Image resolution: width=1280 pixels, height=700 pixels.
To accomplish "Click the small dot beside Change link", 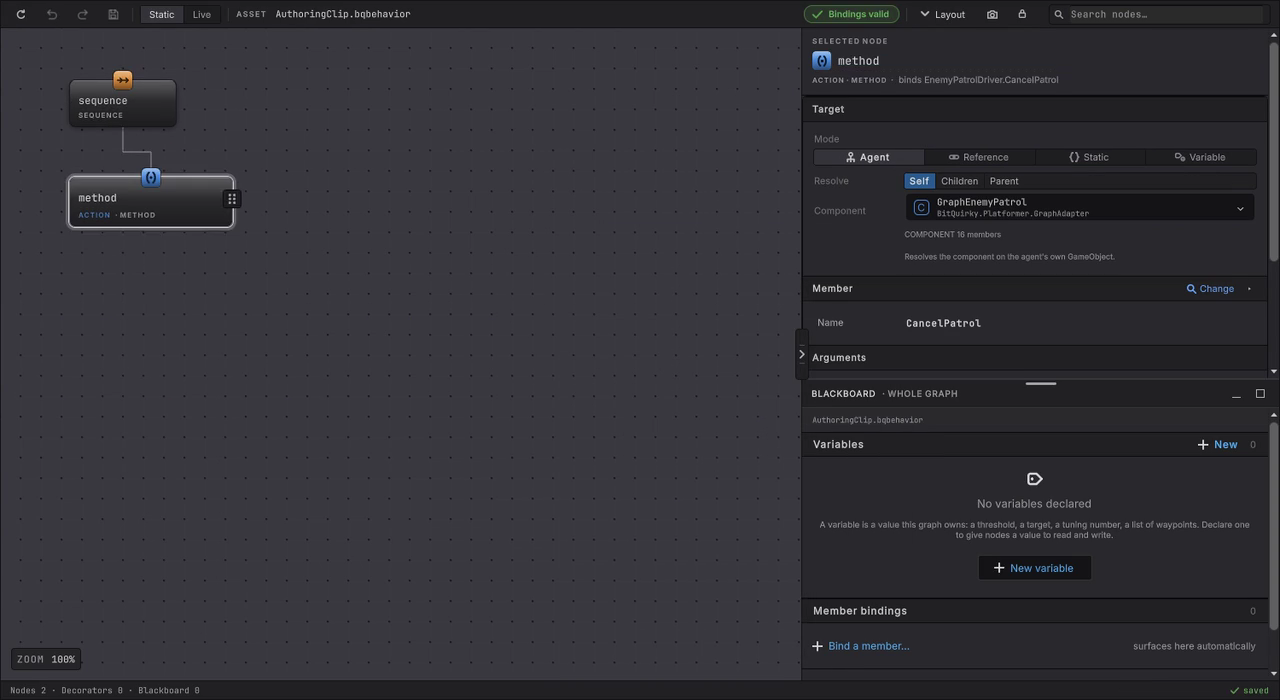I will pos(1249,289).
